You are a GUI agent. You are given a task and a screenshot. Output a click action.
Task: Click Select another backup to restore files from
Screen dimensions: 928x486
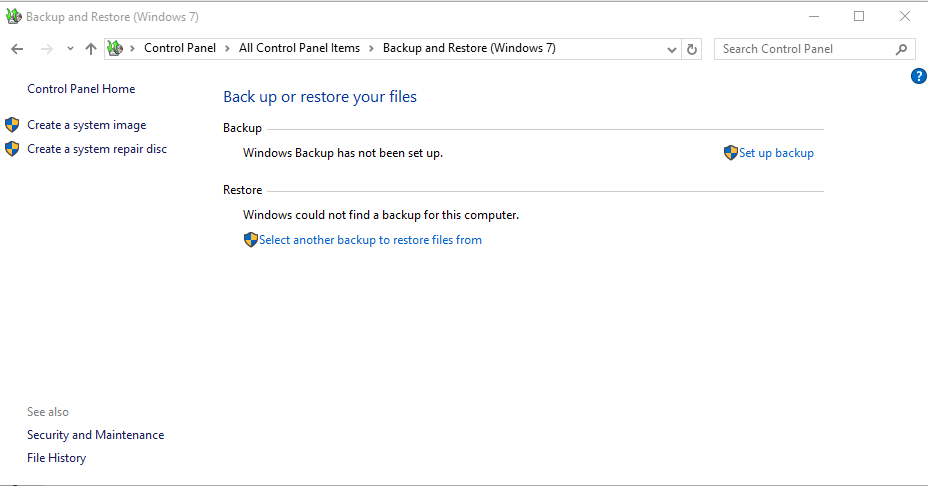[370, 240]
